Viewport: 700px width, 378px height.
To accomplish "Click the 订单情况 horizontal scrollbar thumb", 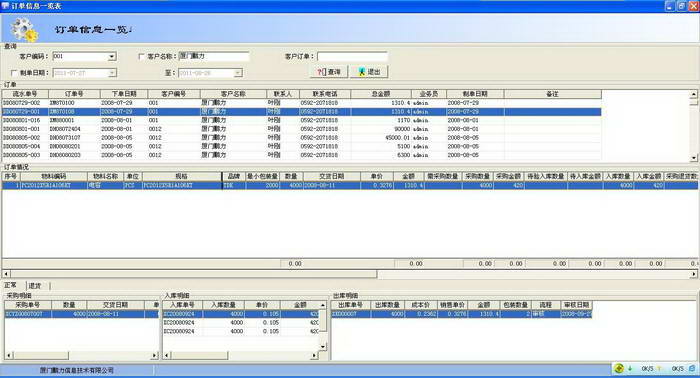I will coord(194,274).
